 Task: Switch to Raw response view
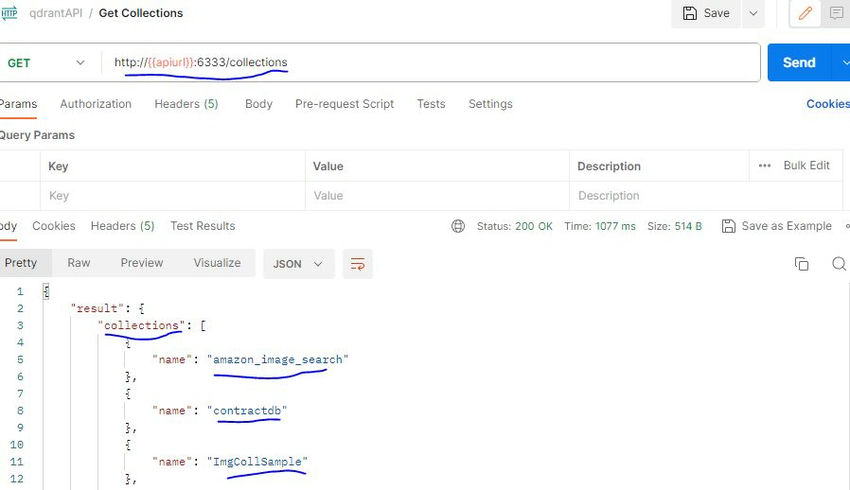coord(79,263)
